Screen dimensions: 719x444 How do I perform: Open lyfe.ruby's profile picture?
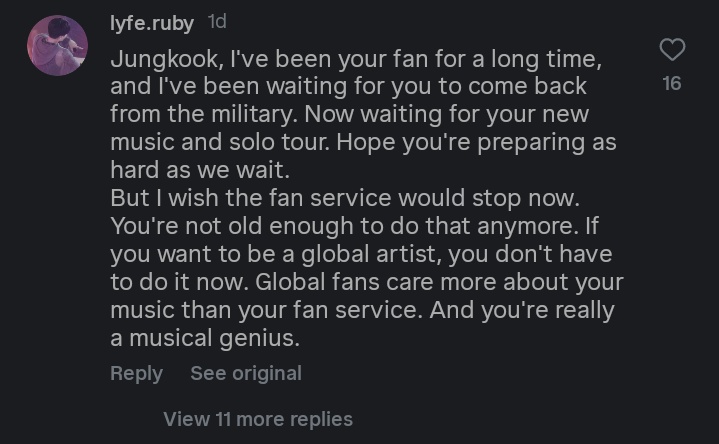click(56, 46)
